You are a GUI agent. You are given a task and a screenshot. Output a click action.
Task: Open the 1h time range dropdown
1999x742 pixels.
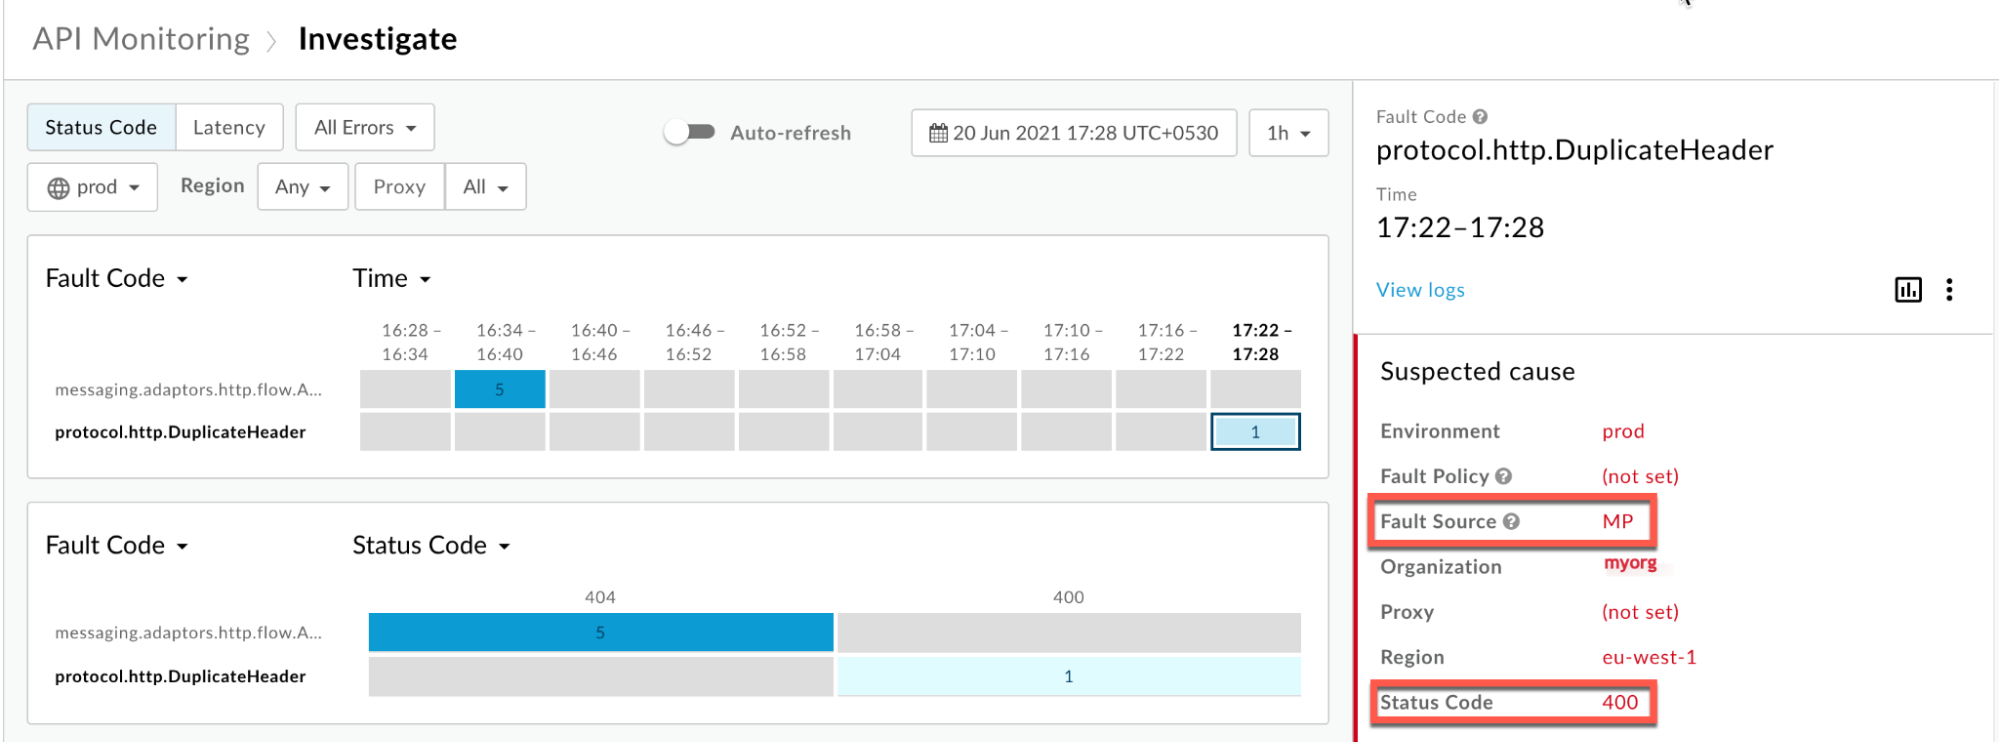[1288, 133]
